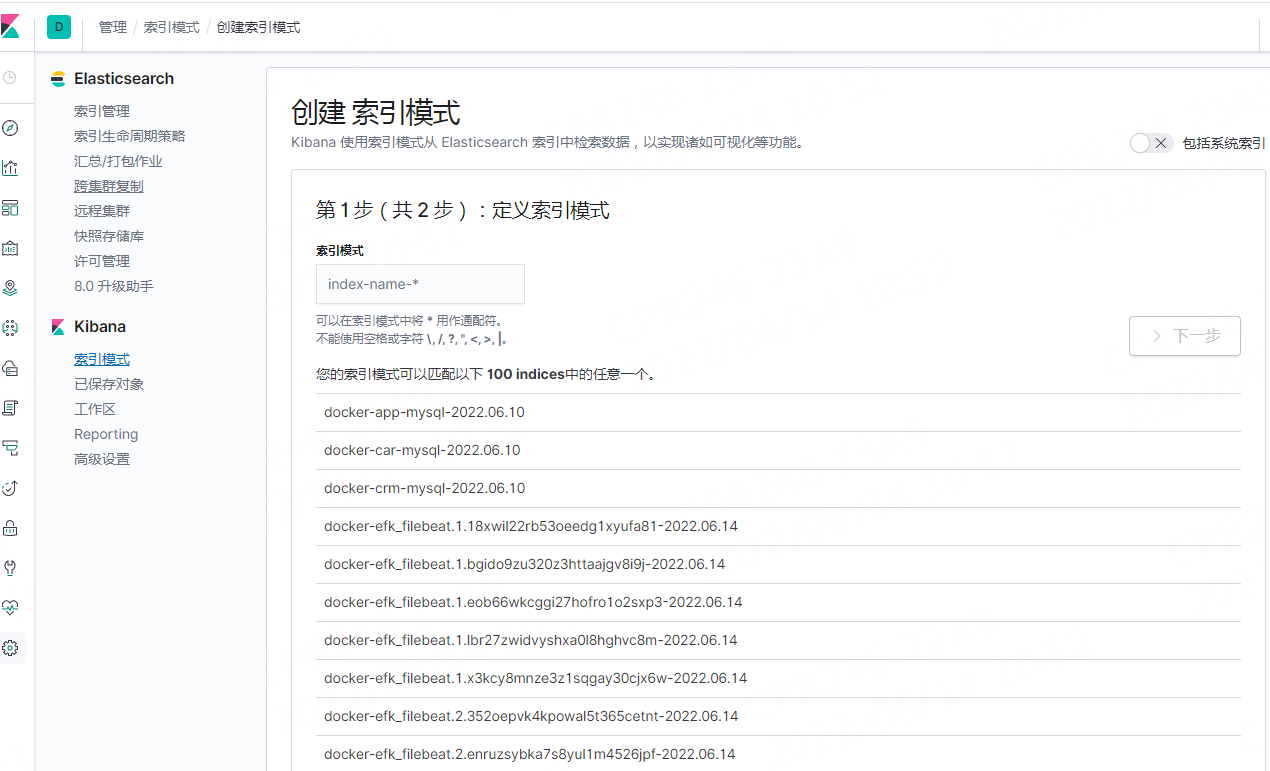Open 快照存储库 menu item
Image resolution: width=1270 pixels, height=771 pixels.
109,236
